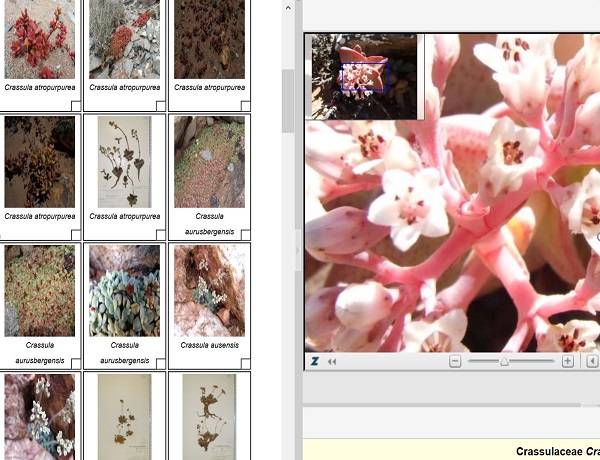Open Crassula aurusbergensis red-green mat thumbnail
This screenshot has width=600, height=460.
click(x=40, y=291)
